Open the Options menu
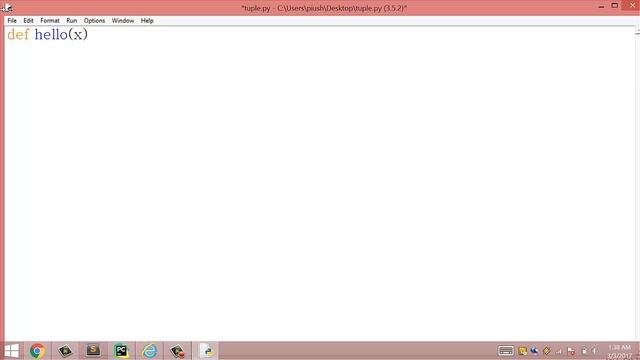The image size is (640, 360). [94, 20]
